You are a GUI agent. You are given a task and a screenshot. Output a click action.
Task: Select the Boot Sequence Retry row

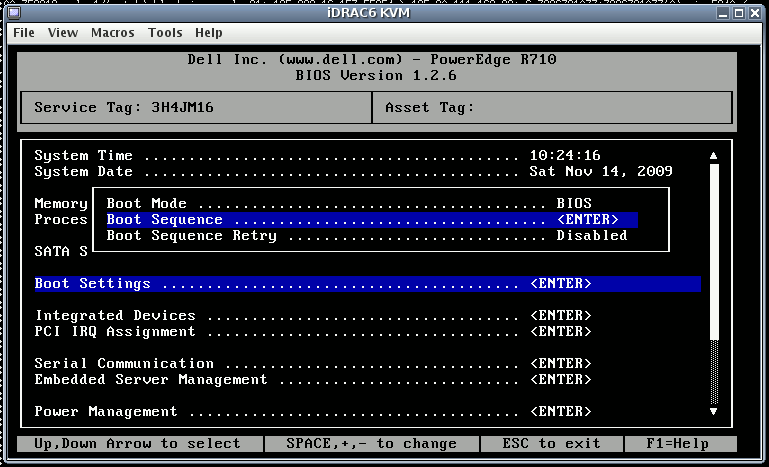(372, 236)
